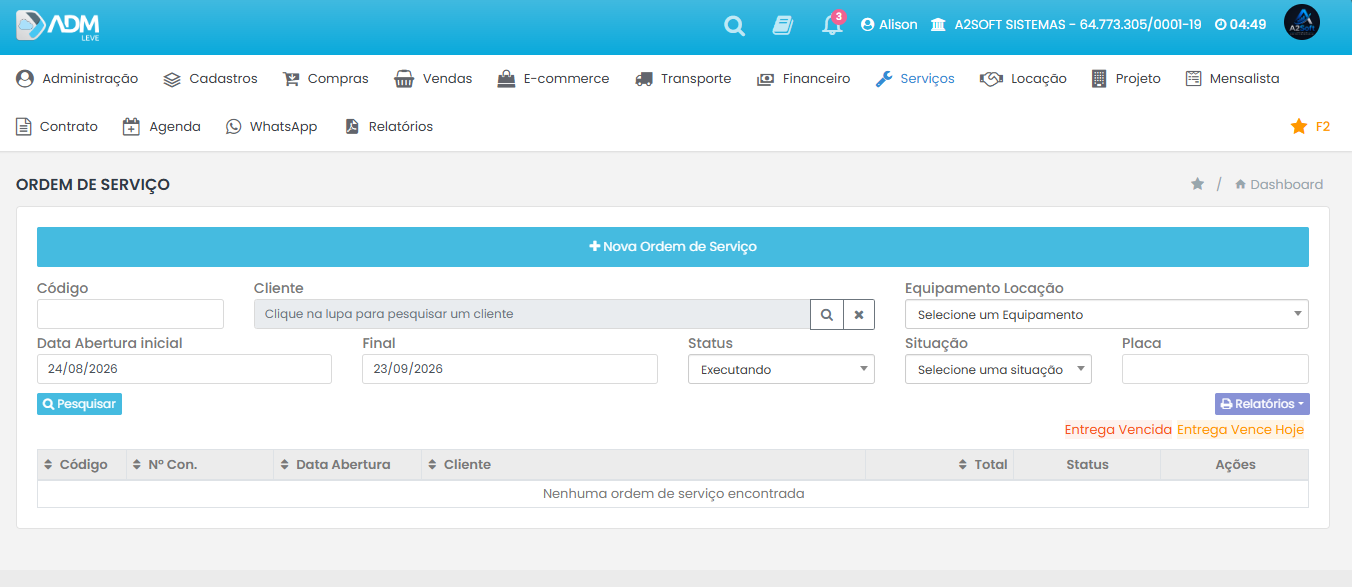Click the client search magnifier button
This screenshot has height=587, width=1352.
coord(827,314)
